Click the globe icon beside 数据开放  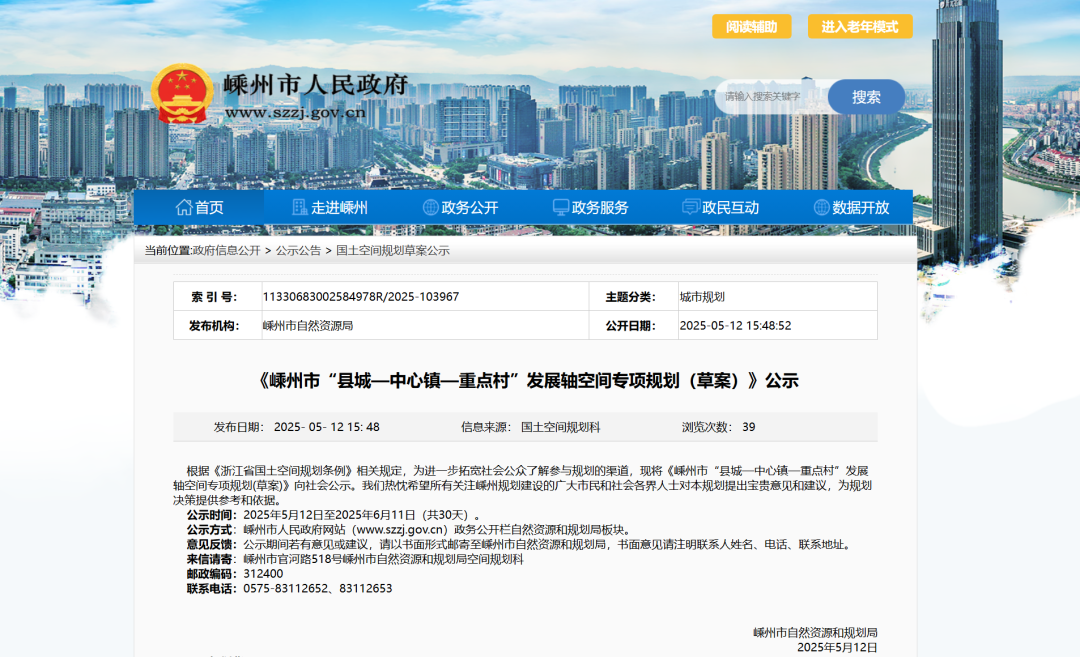pyautogui.click(x=821, y=207)
